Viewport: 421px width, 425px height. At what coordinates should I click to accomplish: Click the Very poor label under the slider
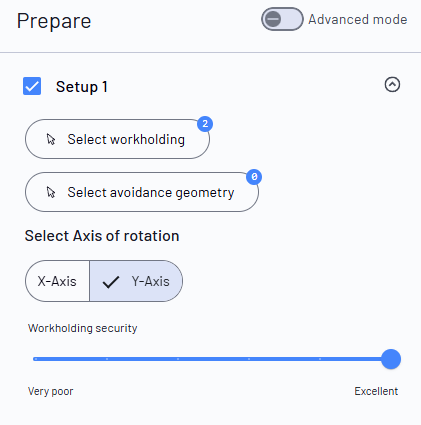click(x=50, y=391)
